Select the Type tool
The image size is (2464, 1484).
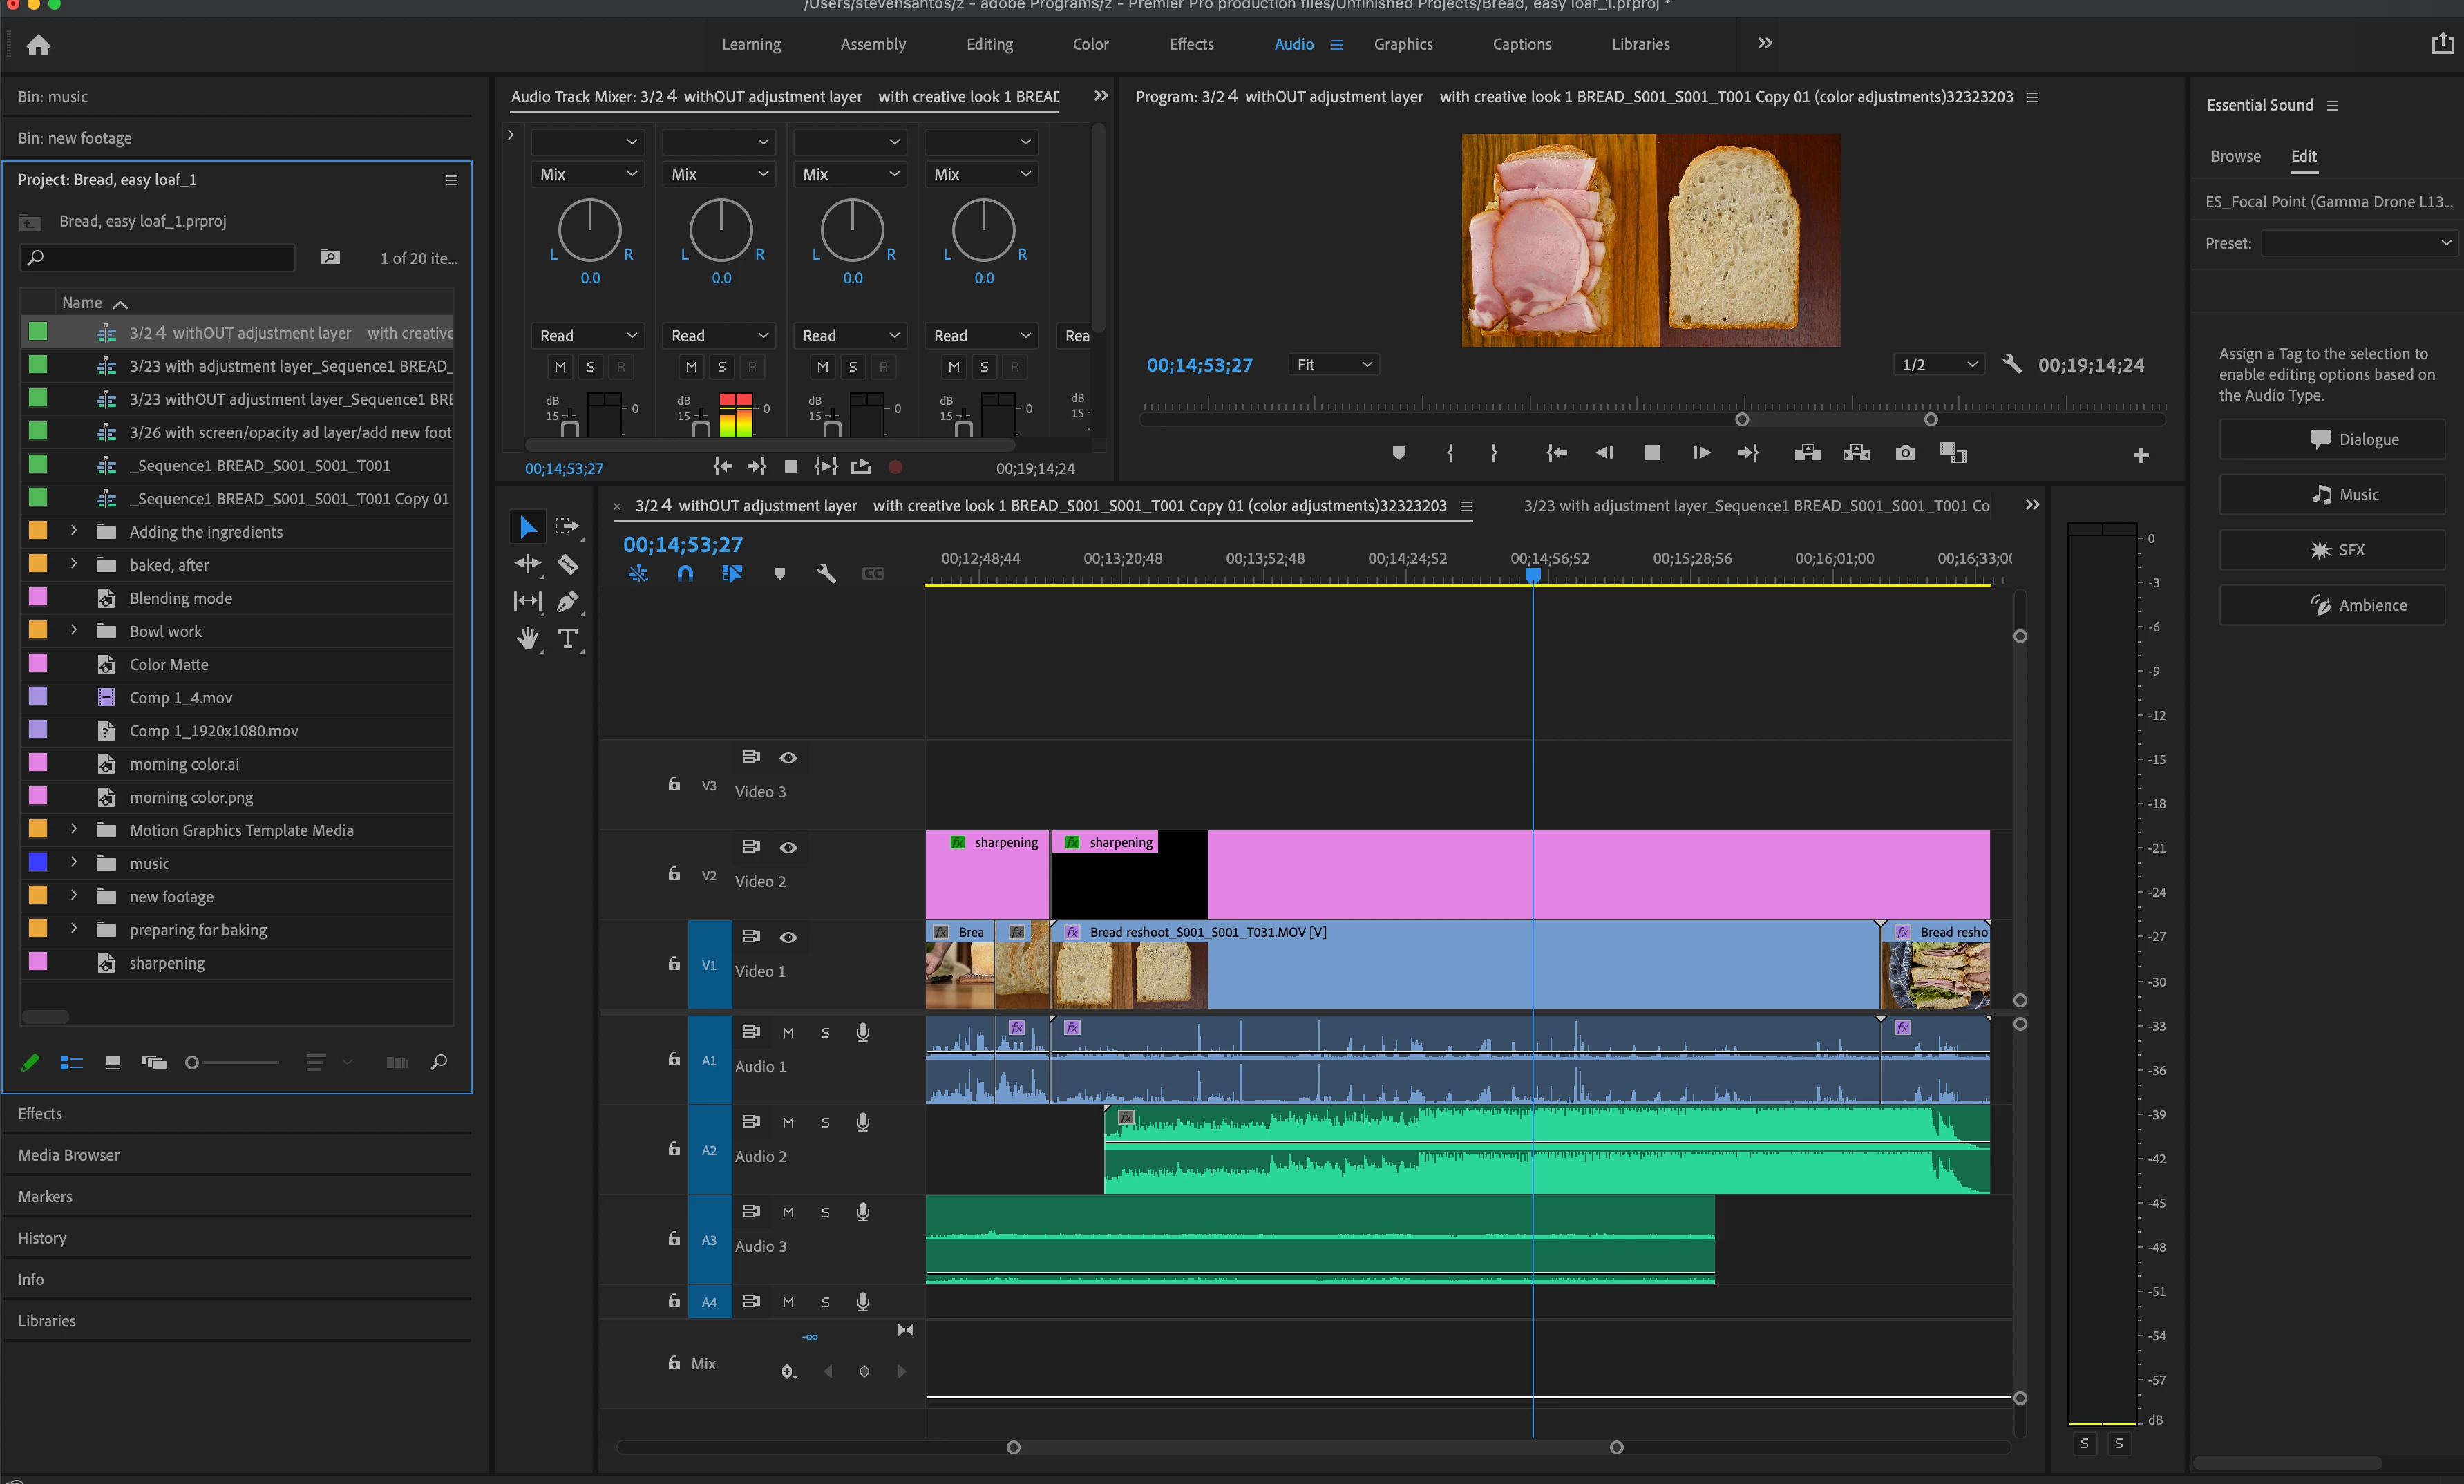[568, 638]
